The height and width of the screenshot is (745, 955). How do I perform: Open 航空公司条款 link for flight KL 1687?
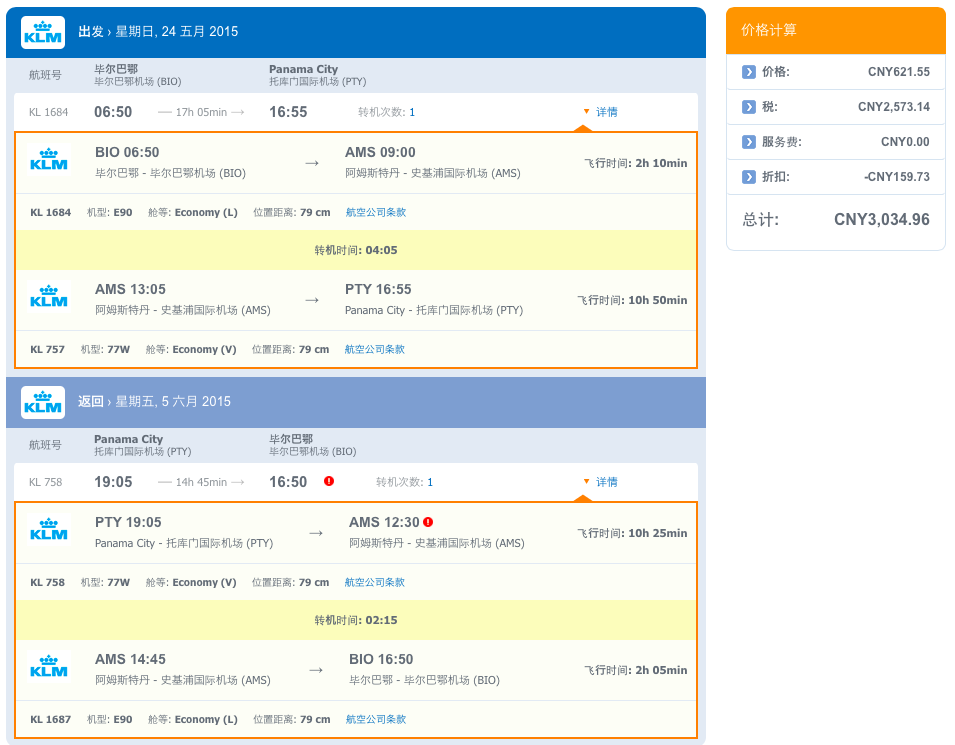point(376,719)
